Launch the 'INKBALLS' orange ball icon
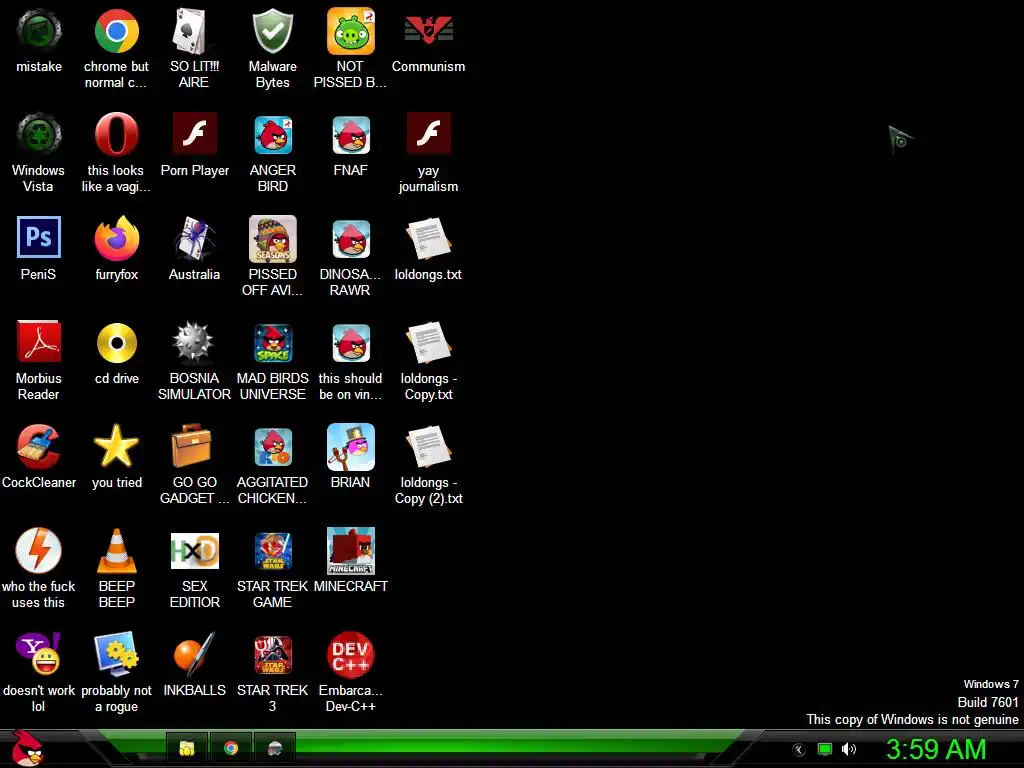This screenshot has height=768, width=1024. [x=194, y=654]
